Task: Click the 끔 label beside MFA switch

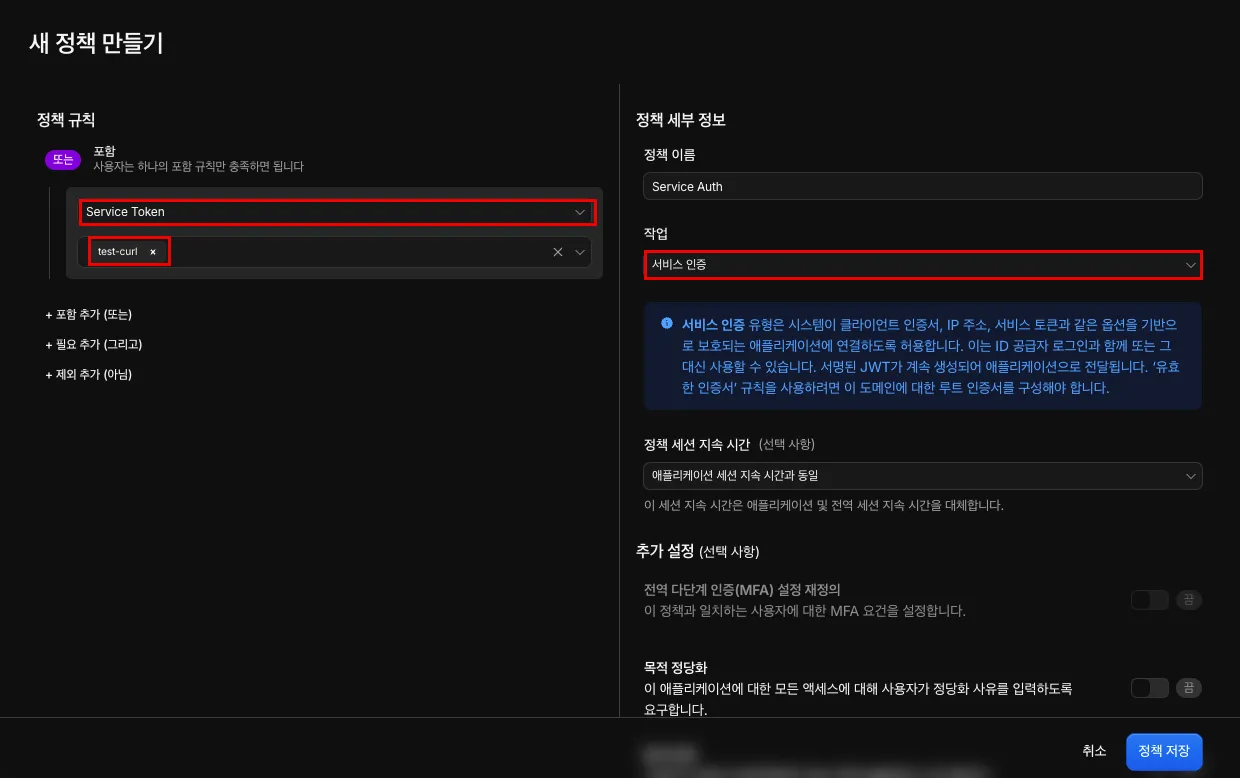Action: (1189, 600)
